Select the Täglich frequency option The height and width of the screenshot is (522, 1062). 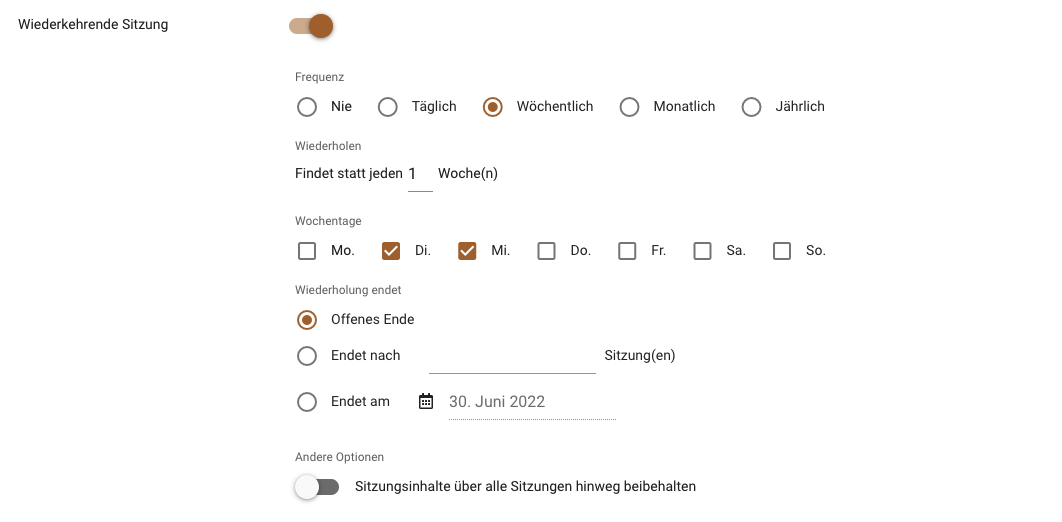pyautogui.click(x=387, y=107)
